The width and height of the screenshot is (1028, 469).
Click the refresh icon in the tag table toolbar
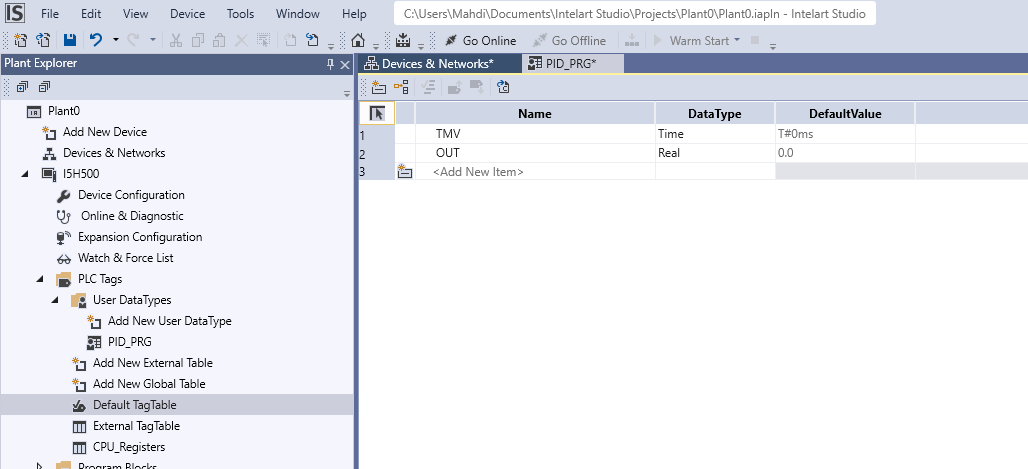[503, 87]
